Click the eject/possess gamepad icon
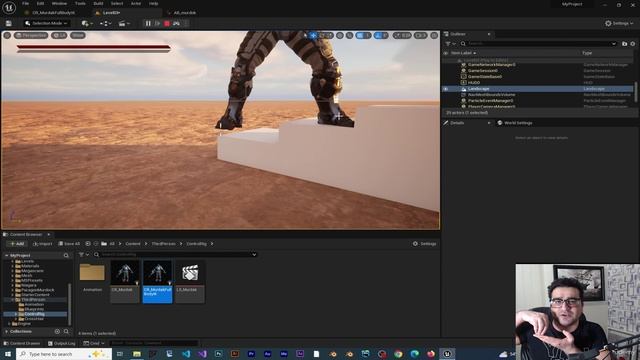 [x=176, y=24]
